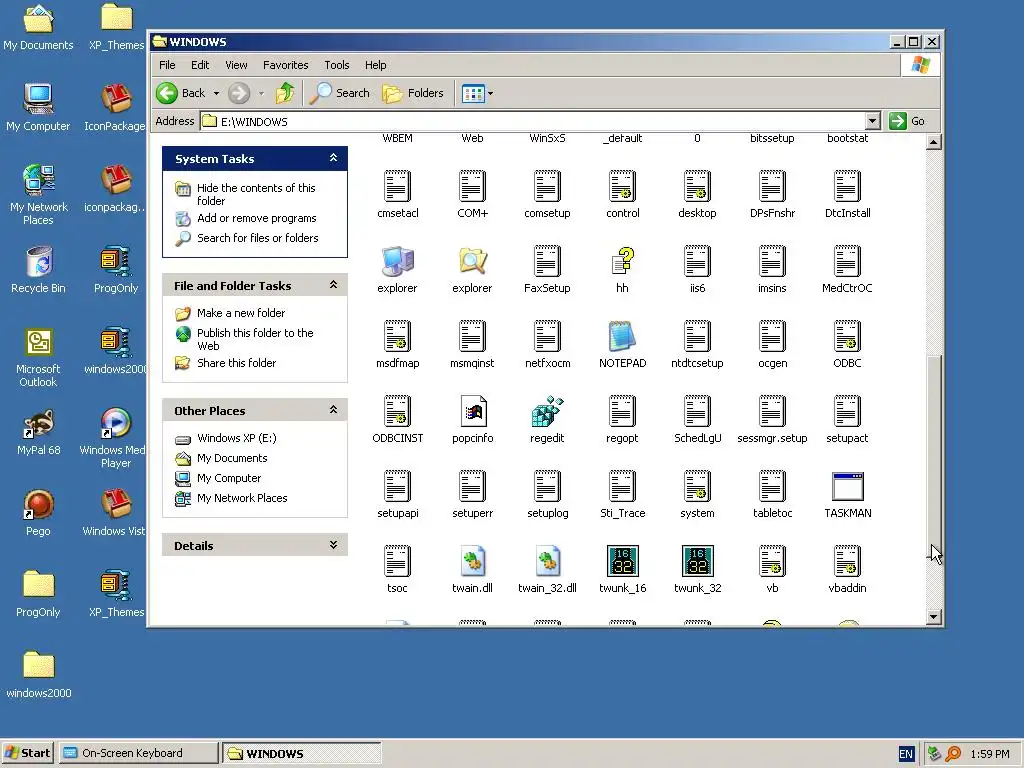Viewport: 1024px width, 768px height.
Task: Select the twain.dll file icon
Action: 472,561
